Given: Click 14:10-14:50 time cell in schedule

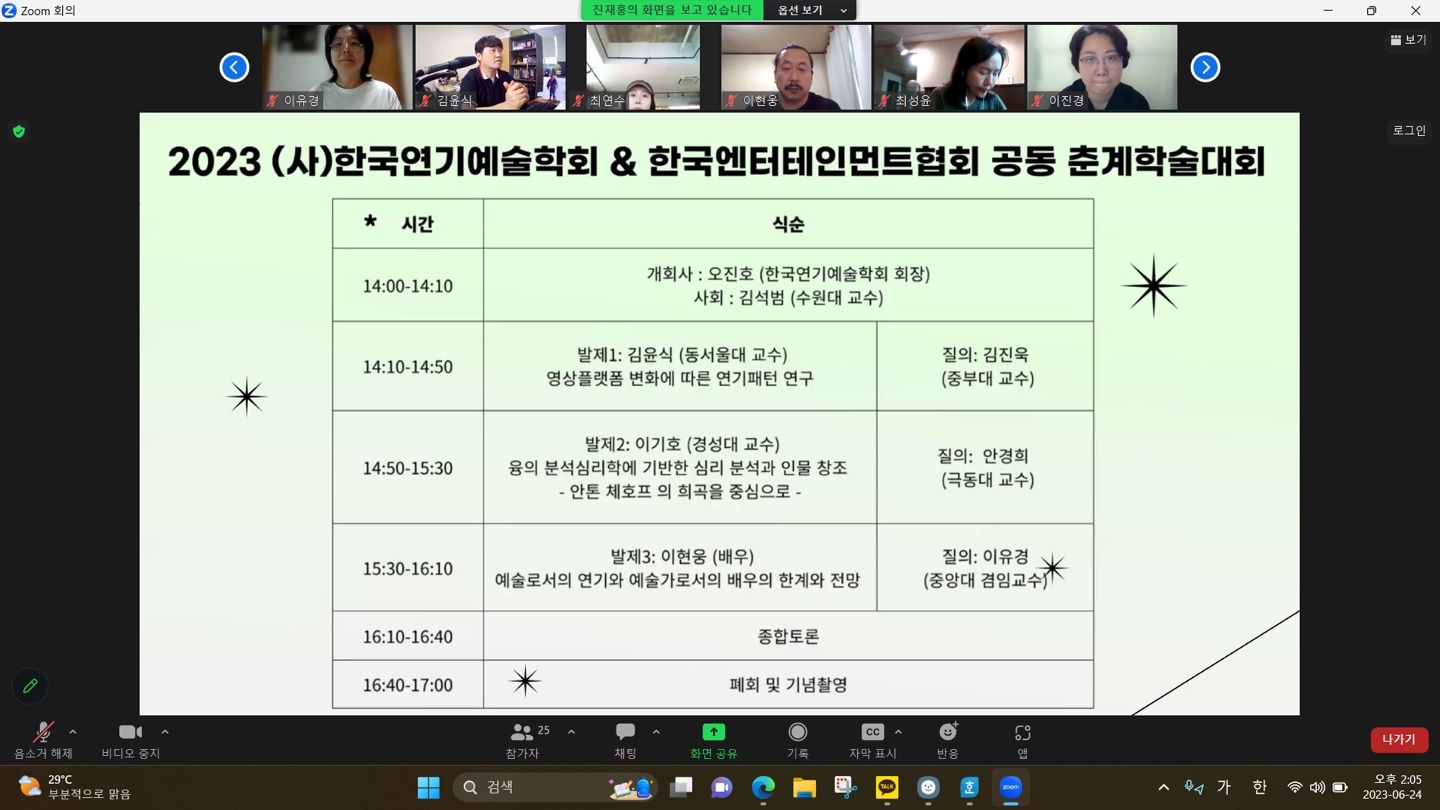Looking at the screenshot, I should click(408, 367).
